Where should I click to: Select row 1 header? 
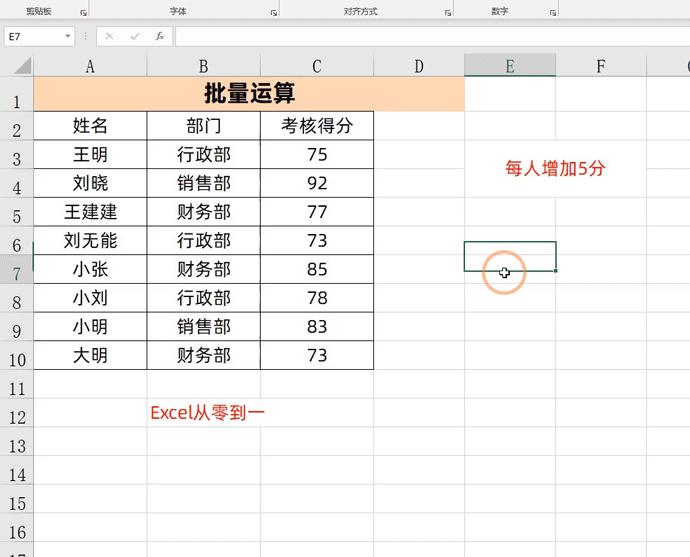17,94
